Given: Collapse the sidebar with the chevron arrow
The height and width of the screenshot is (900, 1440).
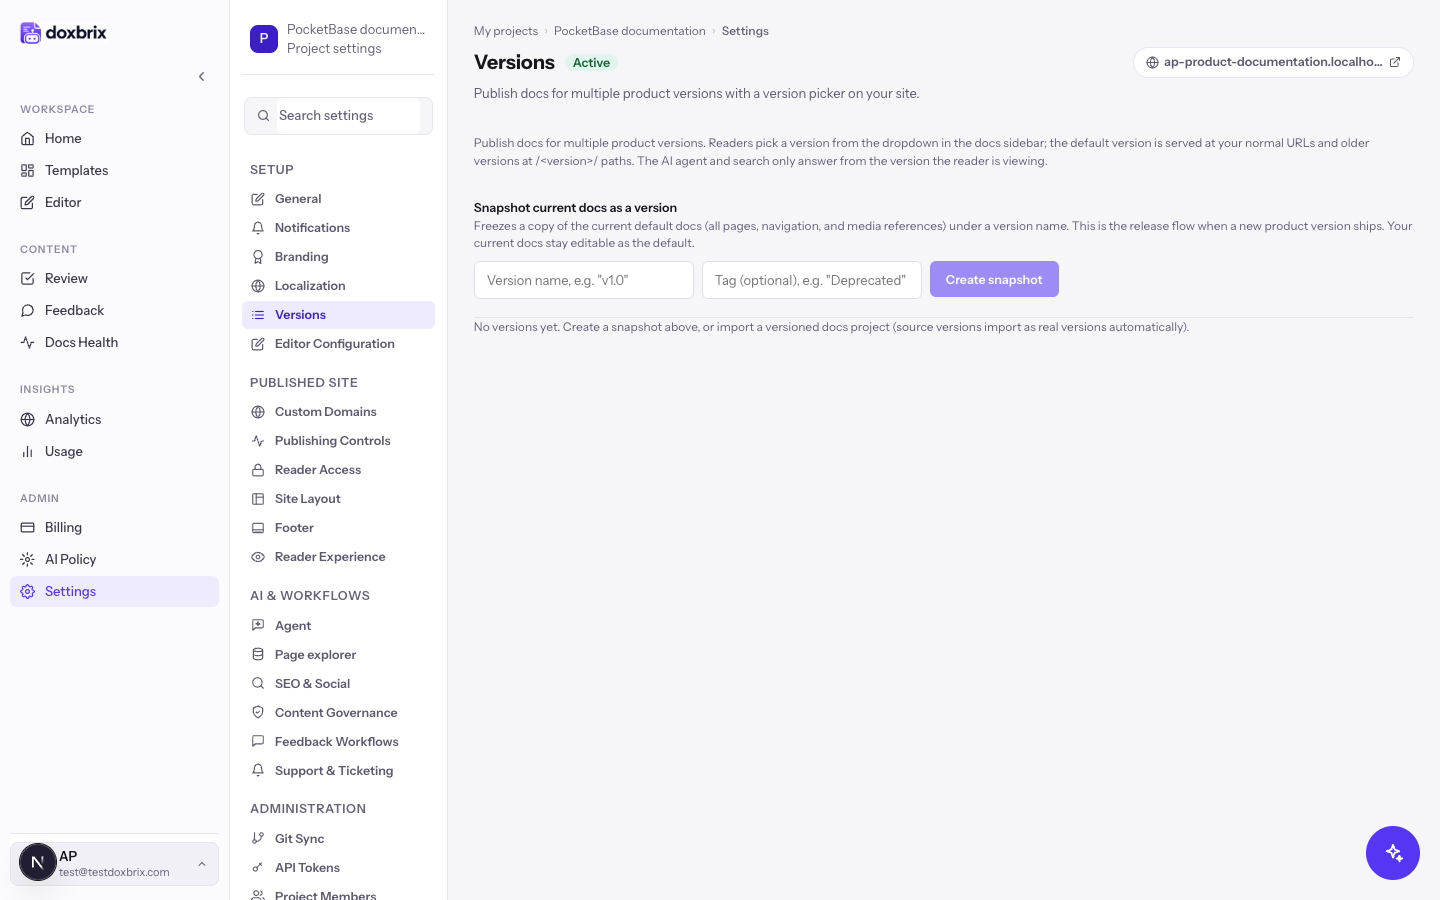Looking at the screenshot, I should [x=201, y=77].
